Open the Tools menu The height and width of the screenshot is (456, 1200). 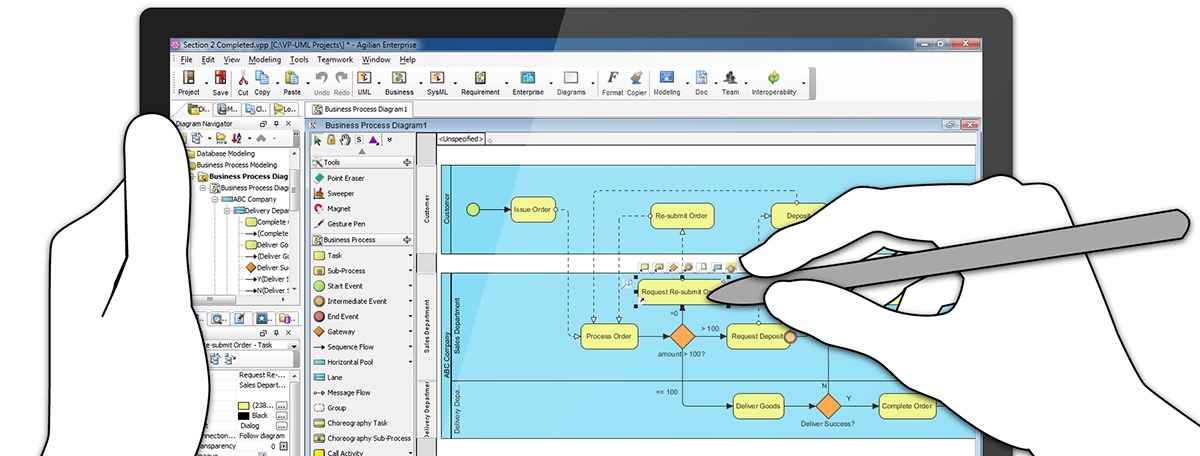tap(299, 60)
